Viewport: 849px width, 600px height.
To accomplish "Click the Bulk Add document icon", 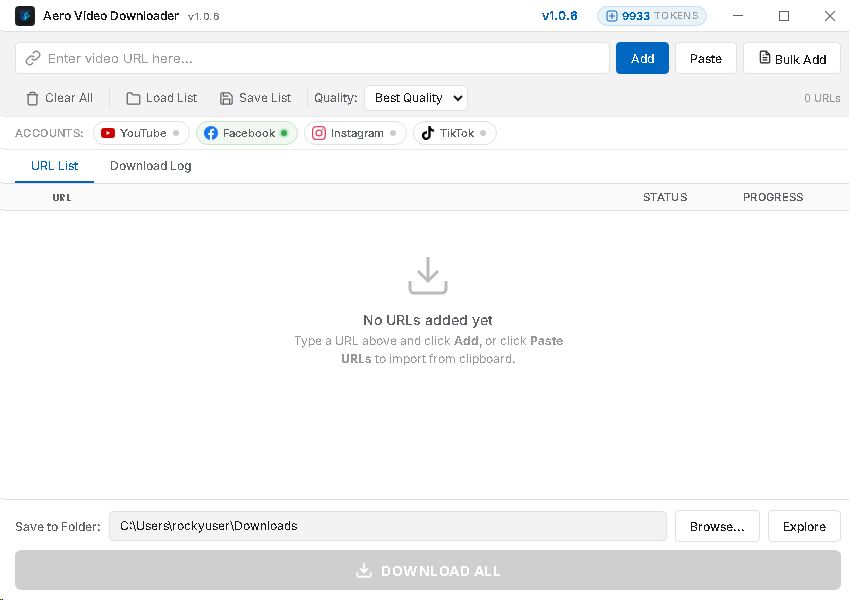I will [x=765, y=57].
